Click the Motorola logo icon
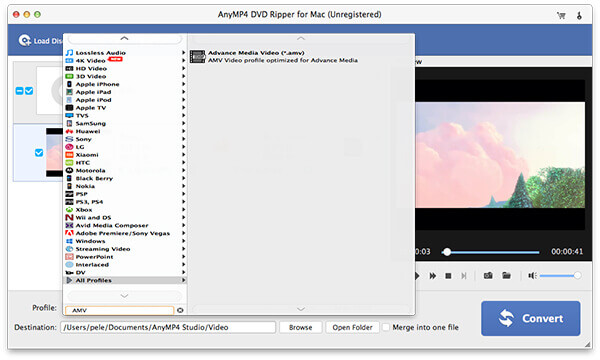Screen dimensions: 600x360 coord(69,171)
